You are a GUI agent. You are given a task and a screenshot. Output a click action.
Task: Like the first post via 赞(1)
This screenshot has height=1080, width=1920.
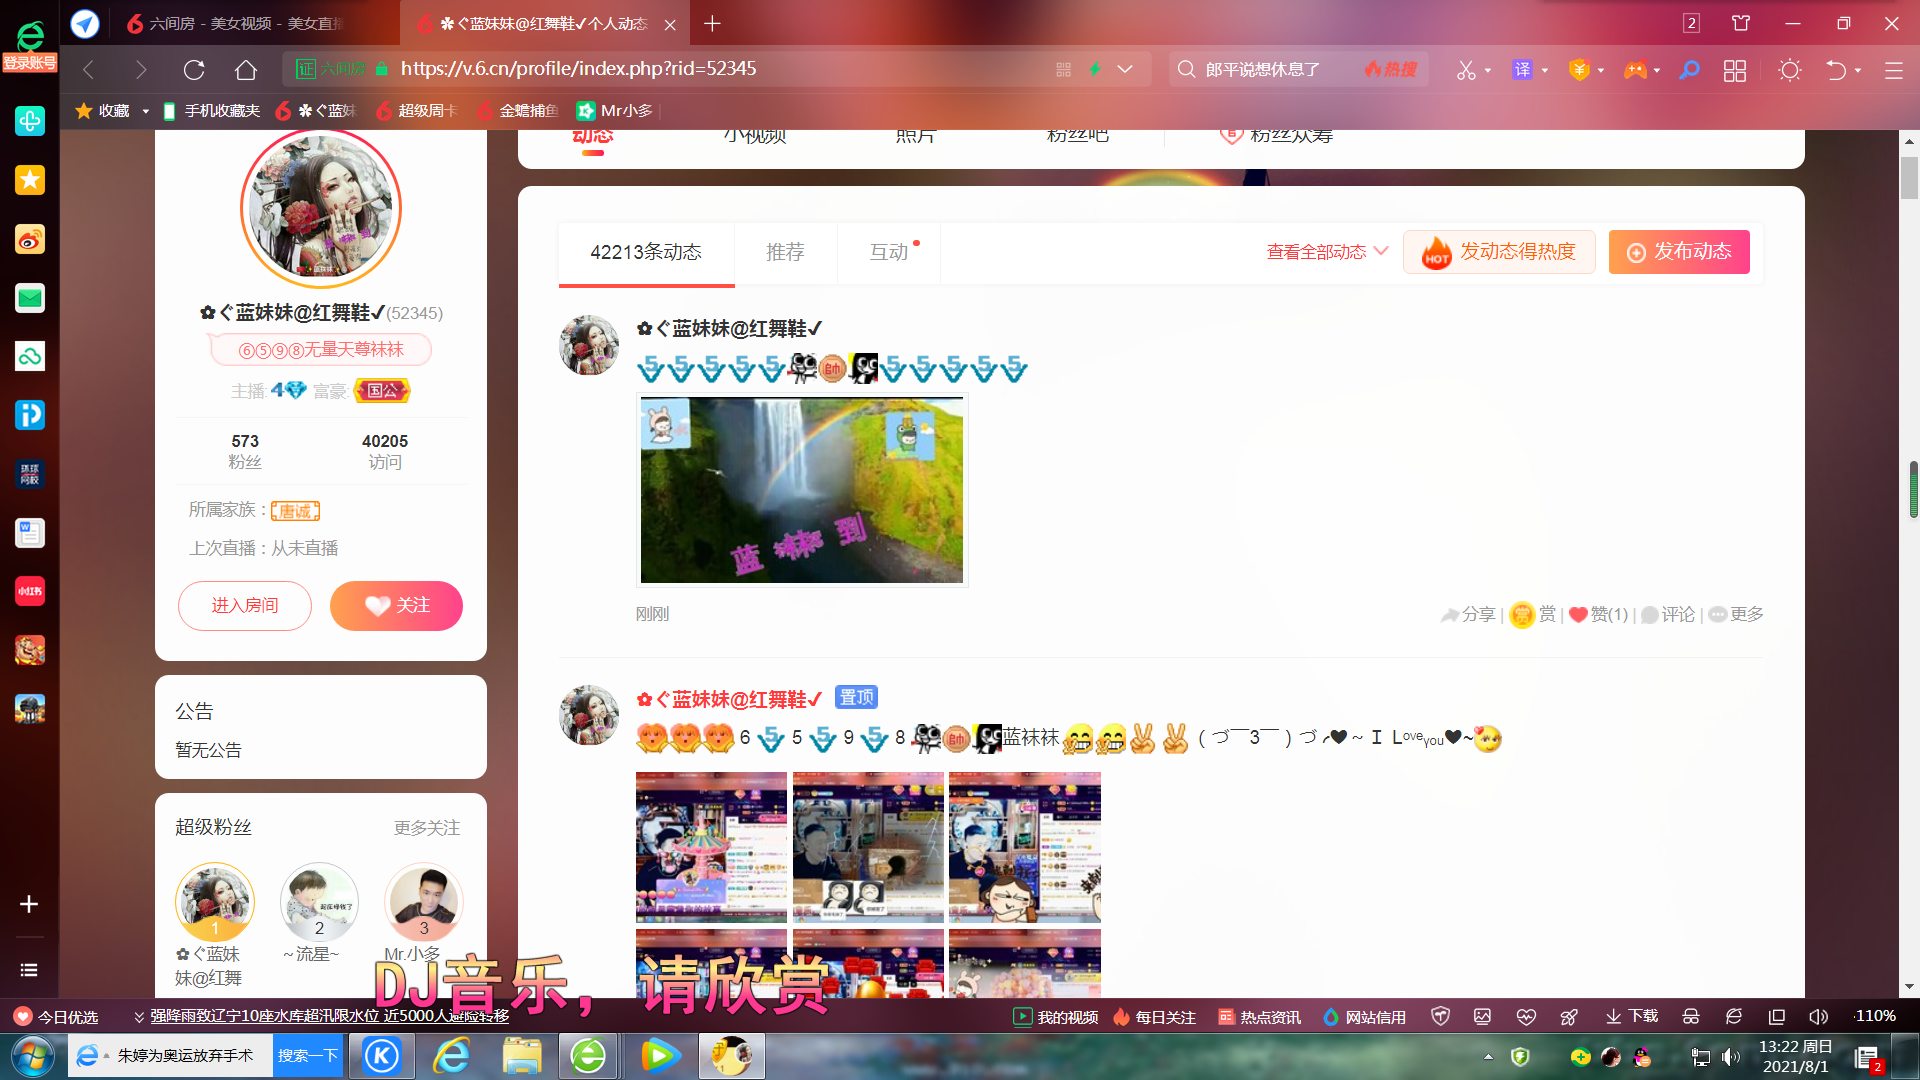[x=1598, y=614]
